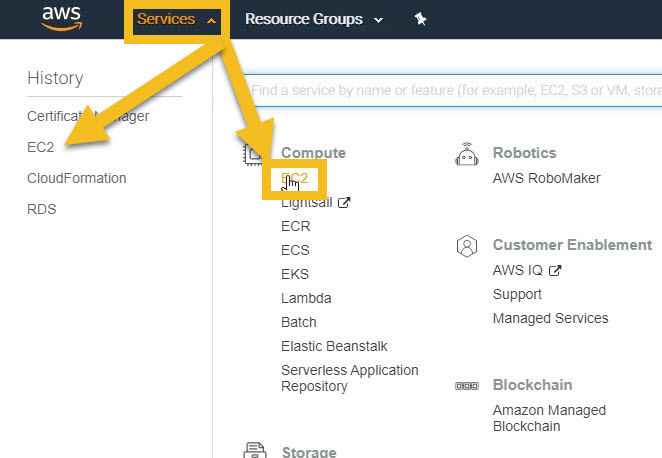Open Lightsail service
This screenshot has width=662, height=458.
tap(307, 203)
